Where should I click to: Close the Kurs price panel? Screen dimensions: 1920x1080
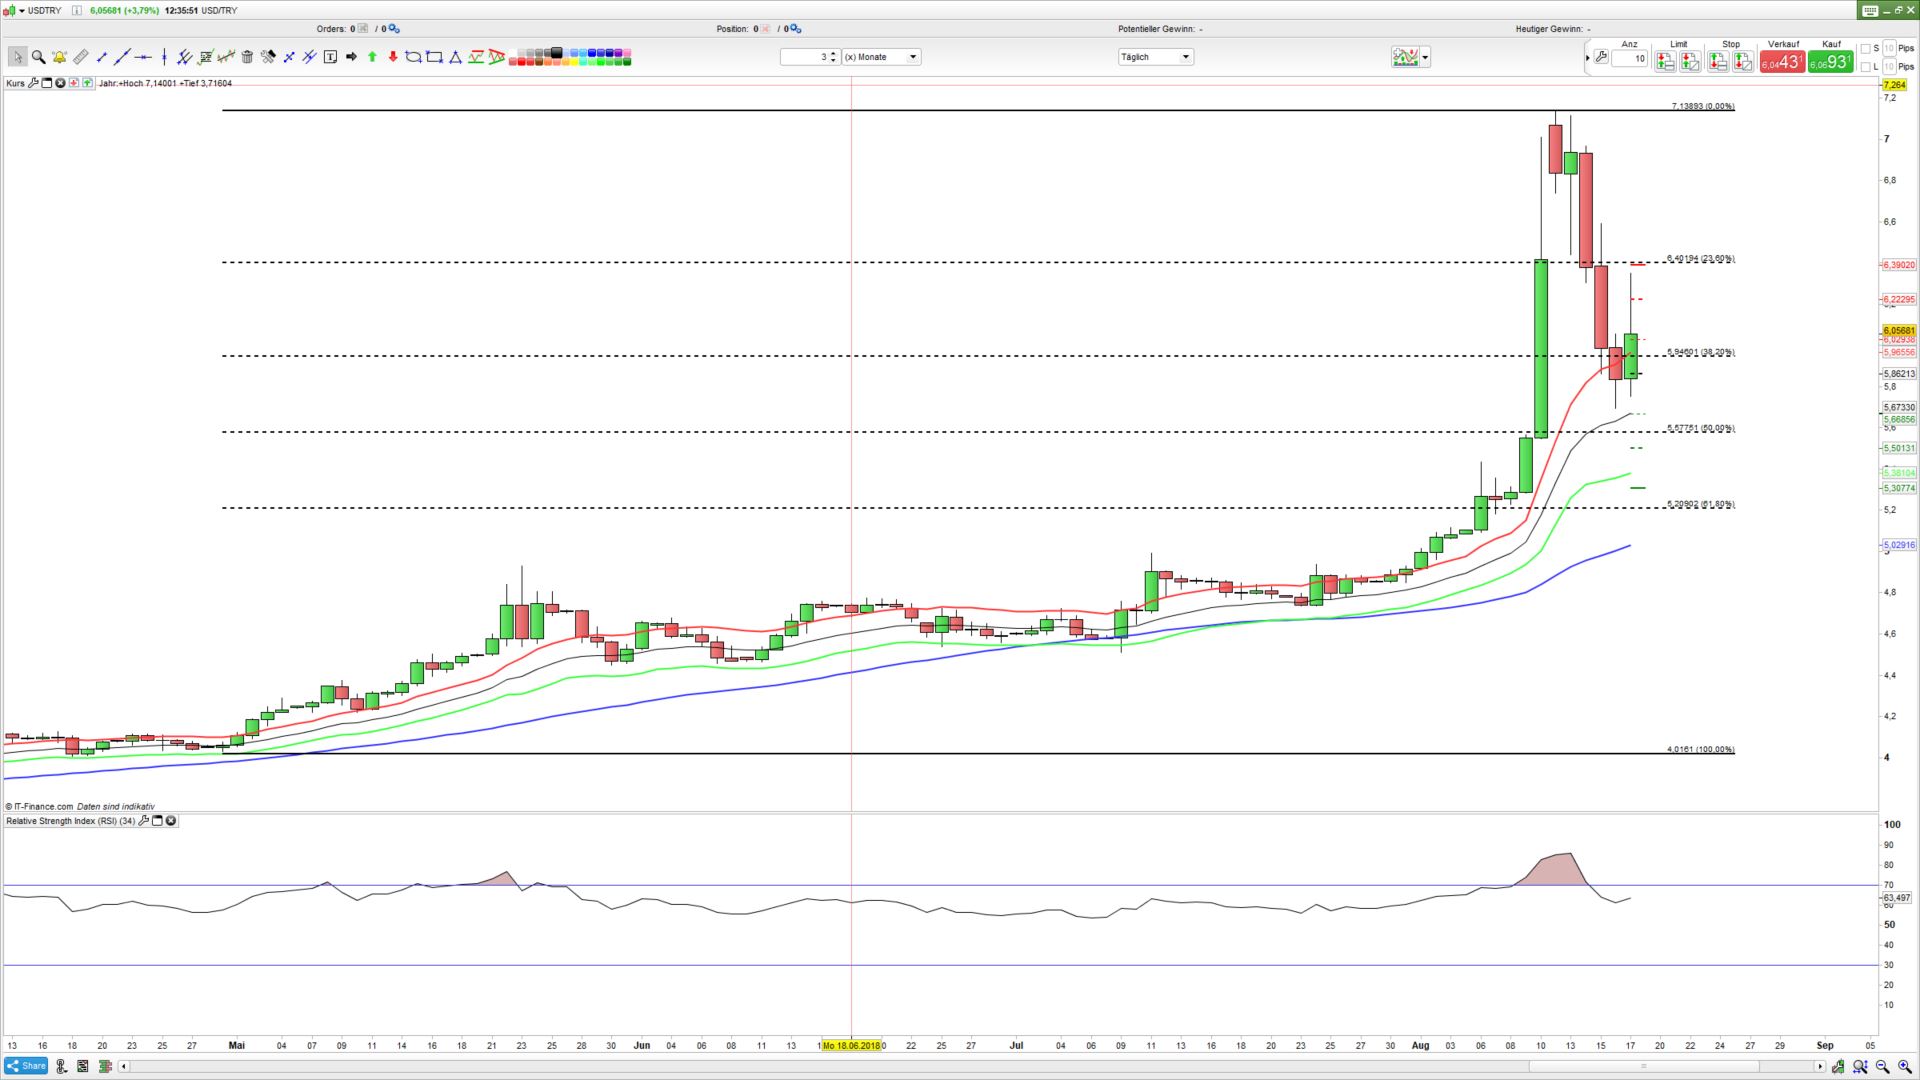60,83
